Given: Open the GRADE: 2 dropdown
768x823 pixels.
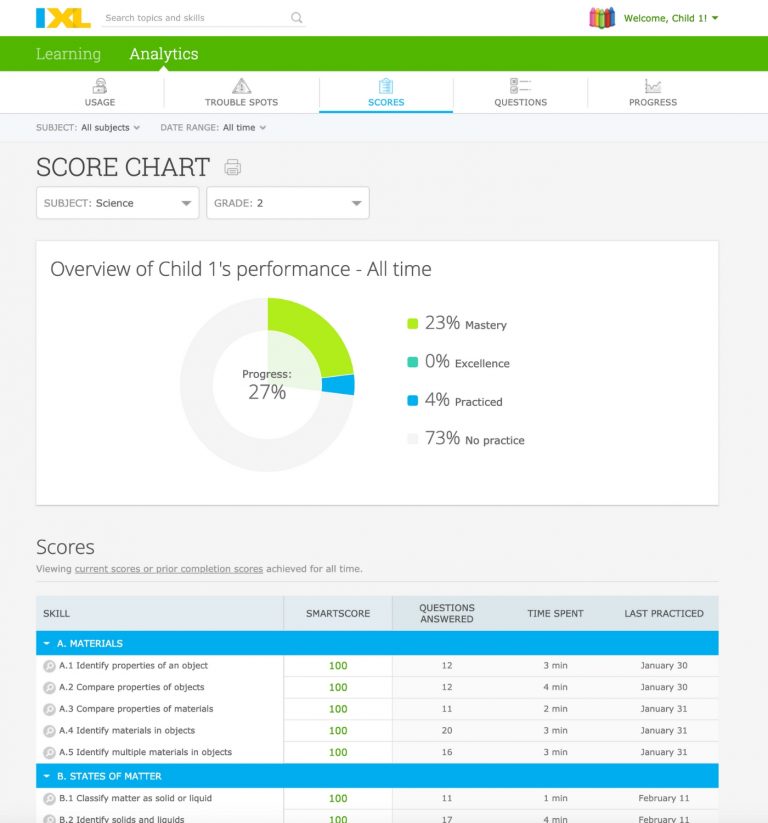Looking at the screenshot, I should (x=288, y=202).
